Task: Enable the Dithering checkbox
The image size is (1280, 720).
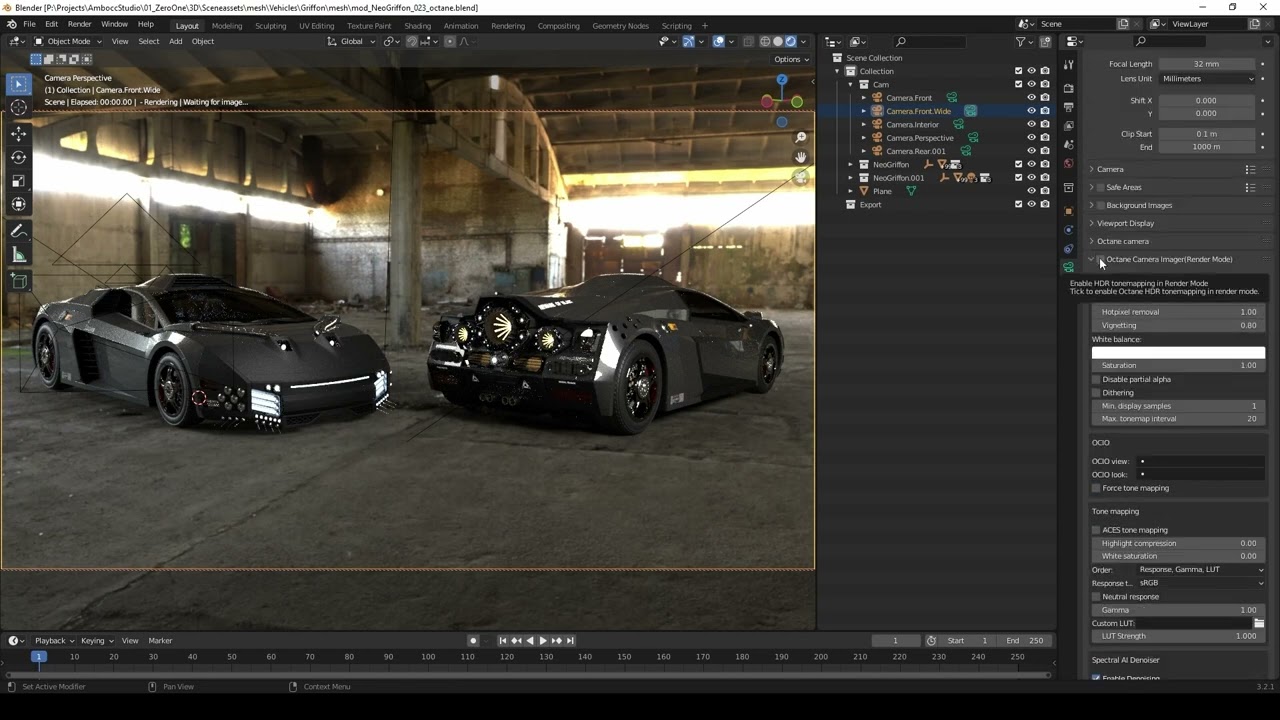Action: click(1096, 393)
